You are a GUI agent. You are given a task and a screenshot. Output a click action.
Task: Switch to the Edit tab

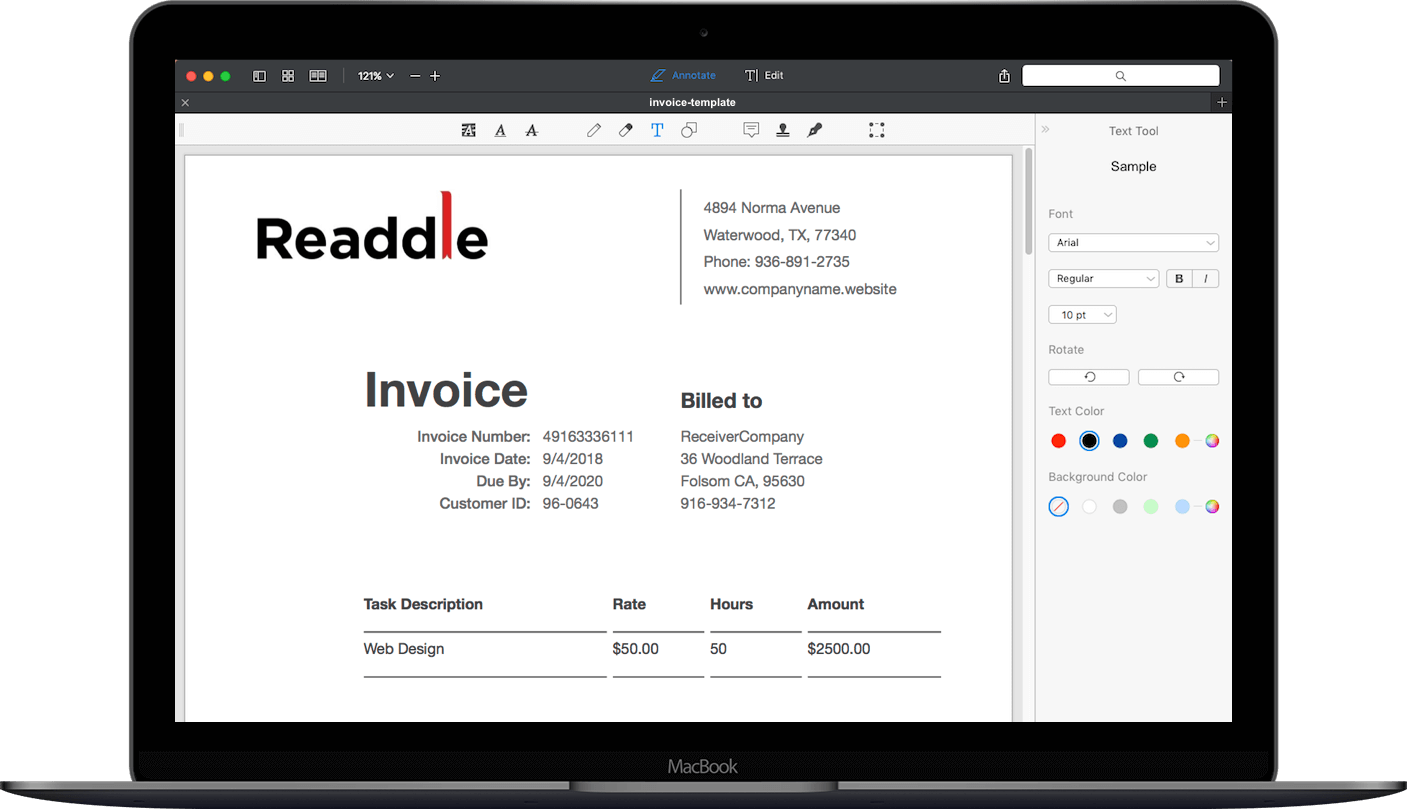pos(764,76)
